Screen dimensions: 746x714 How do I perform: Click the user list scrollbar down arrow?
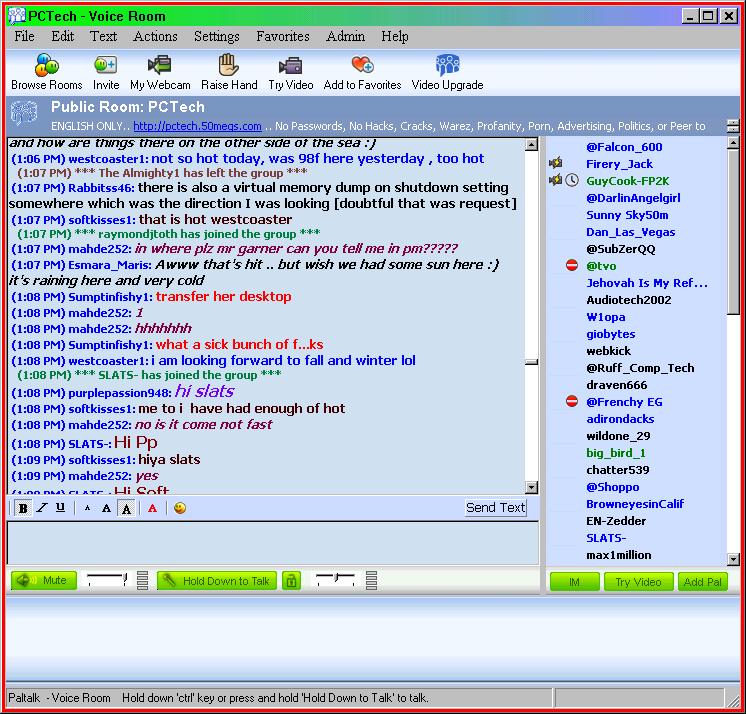point(733,559)
